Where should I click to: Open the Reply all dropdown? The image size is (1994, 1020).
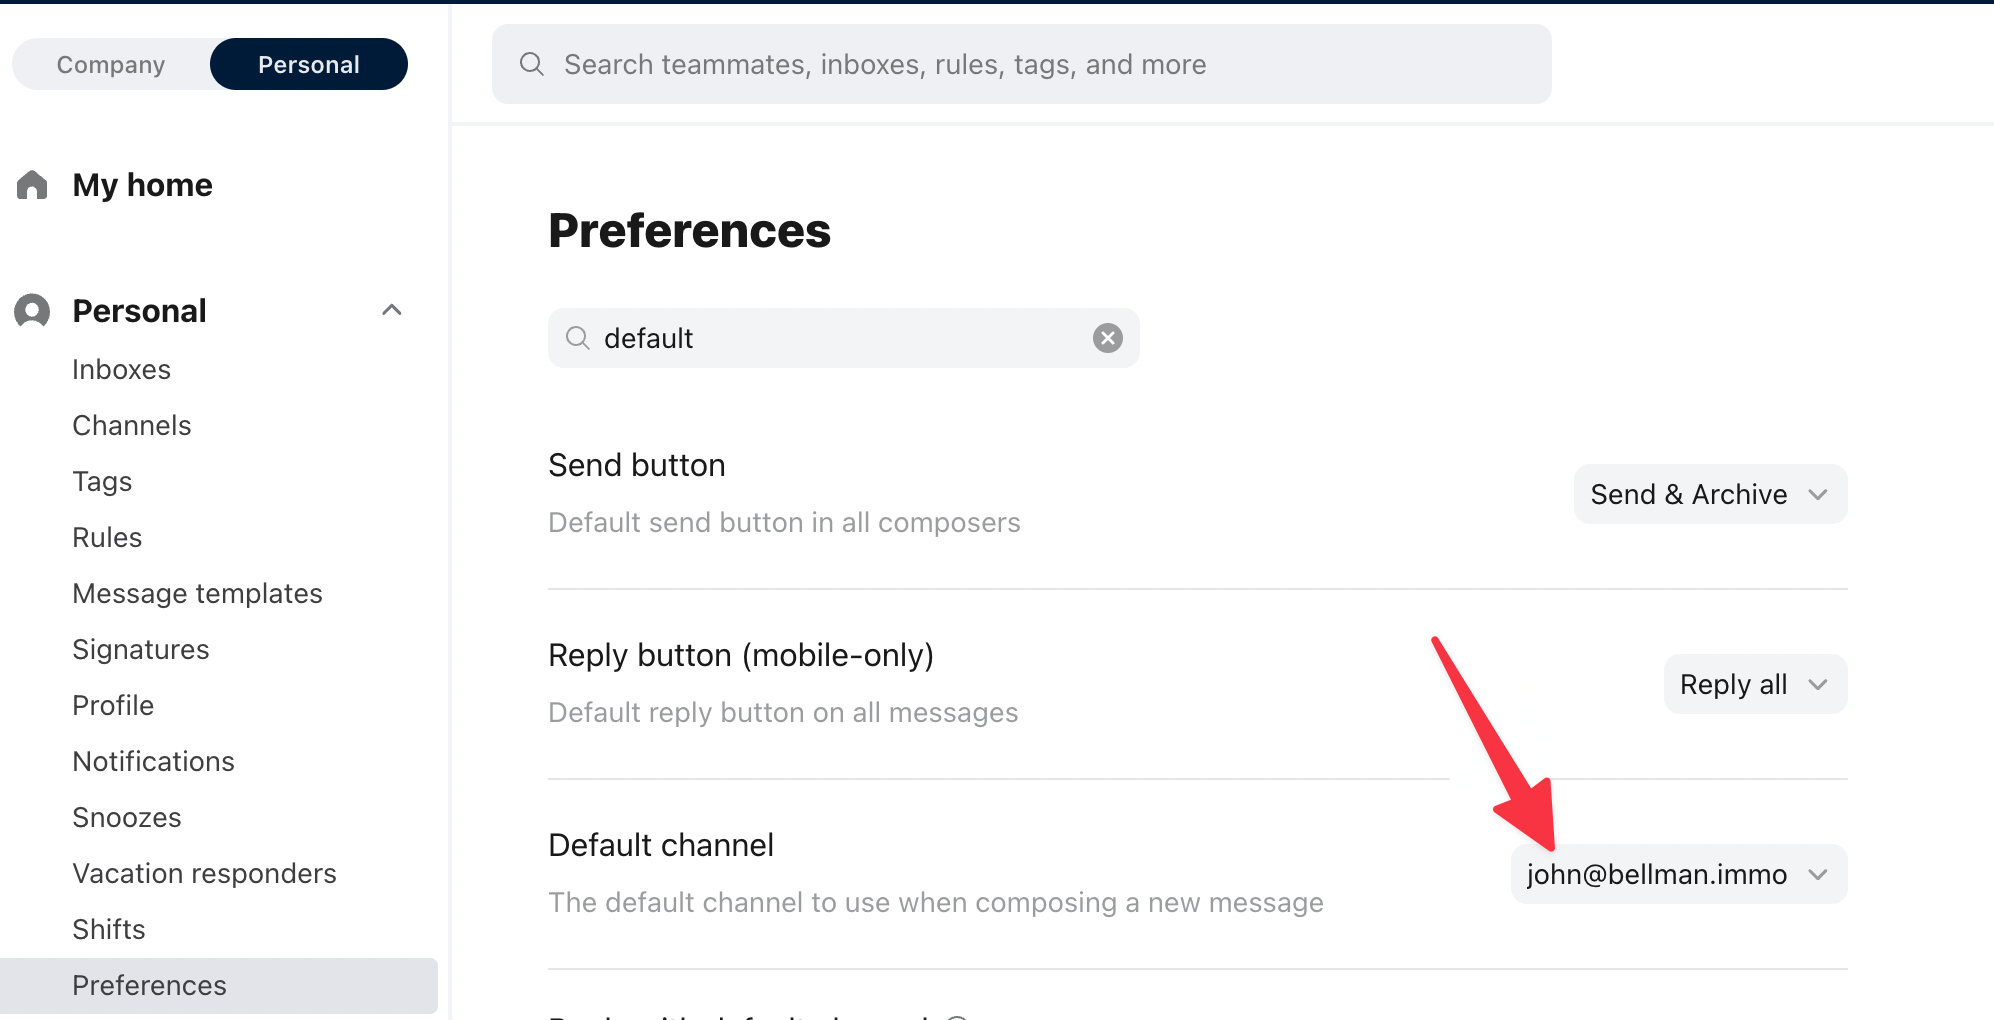[x=1755, y=684]
